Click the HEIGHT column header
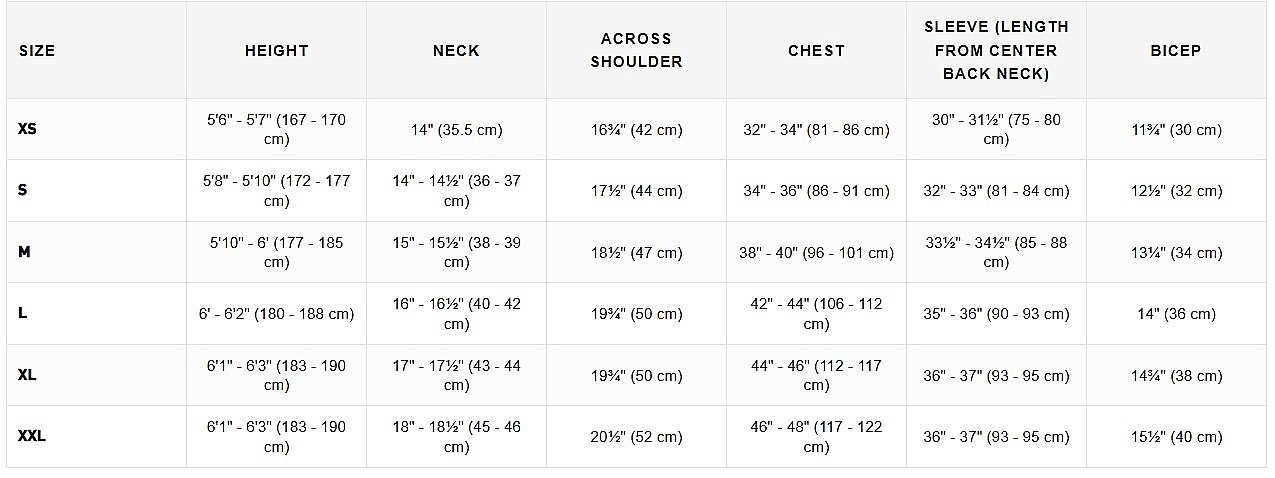This screenshot has width=1275, height=478. pyautogui.click(x=276, y=51)
